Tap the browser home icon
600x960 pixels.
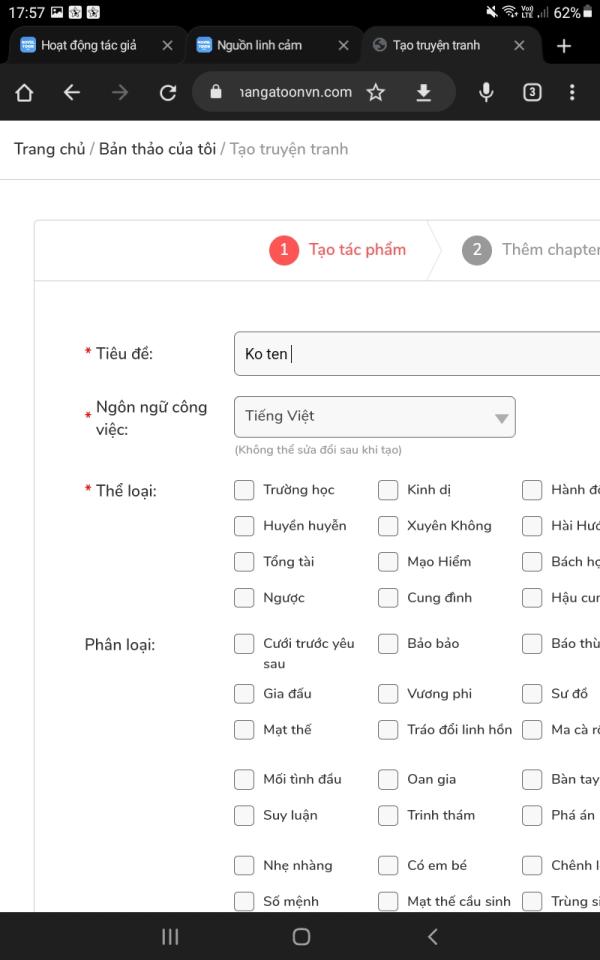[x=24, y=92]
